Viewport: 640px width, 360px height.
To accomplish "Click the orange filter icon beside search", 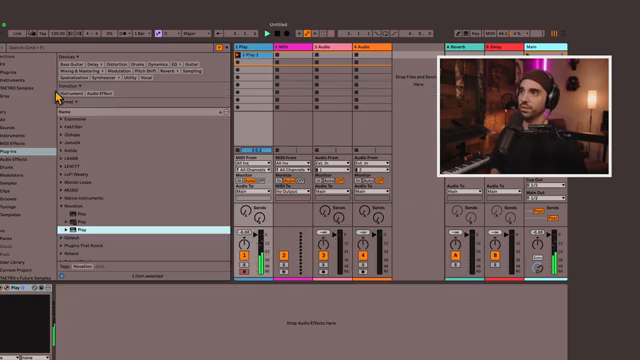I will (x=219, y=48).
